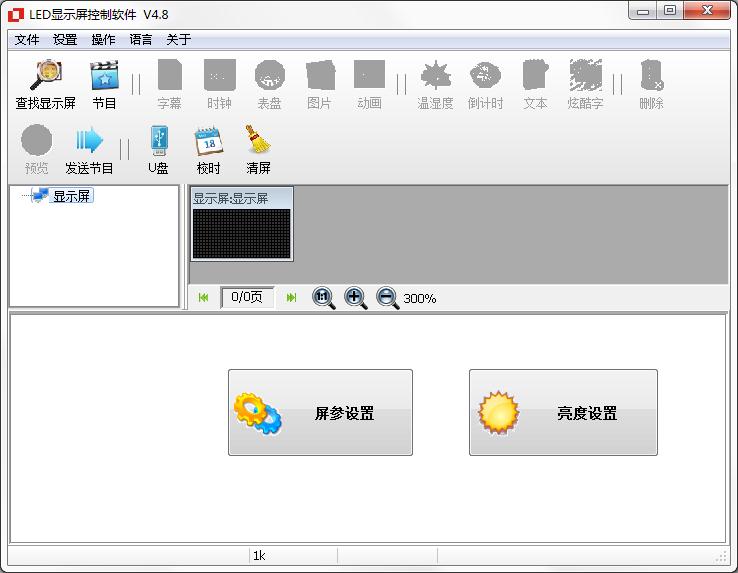Click the zoom in magnifier icon
This screenshot has height=573, width=738.
355,297
